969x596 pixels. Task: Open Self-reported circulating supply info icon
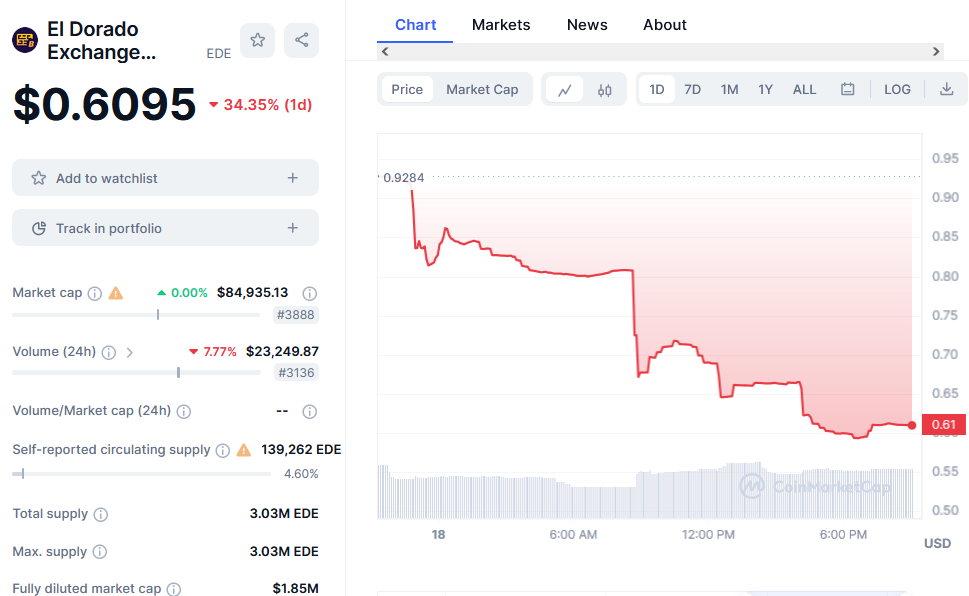222,450
